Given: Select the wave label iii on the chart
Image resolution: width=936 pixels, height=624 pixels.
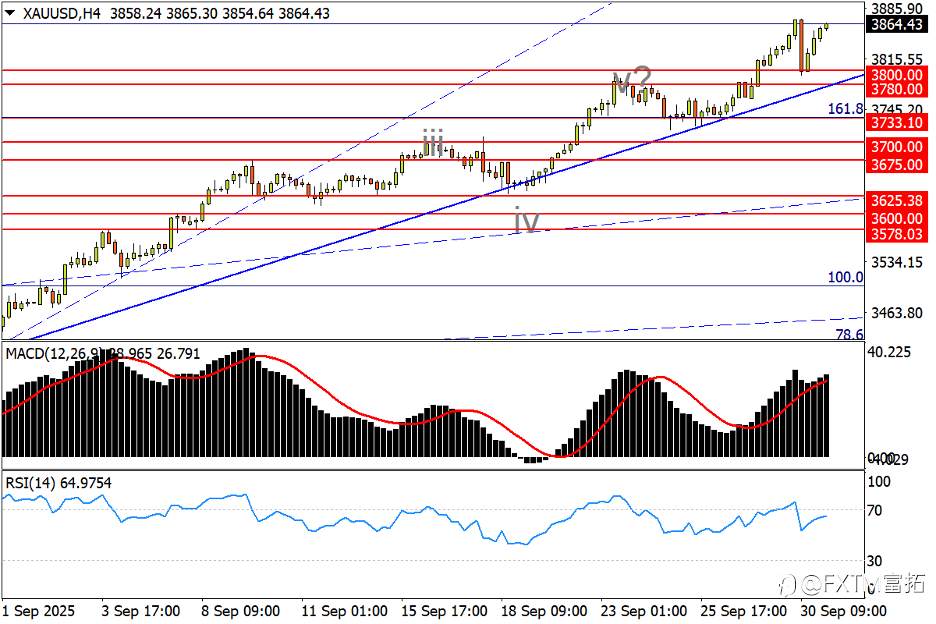Looking at the screenshot, I should (433, 142).
